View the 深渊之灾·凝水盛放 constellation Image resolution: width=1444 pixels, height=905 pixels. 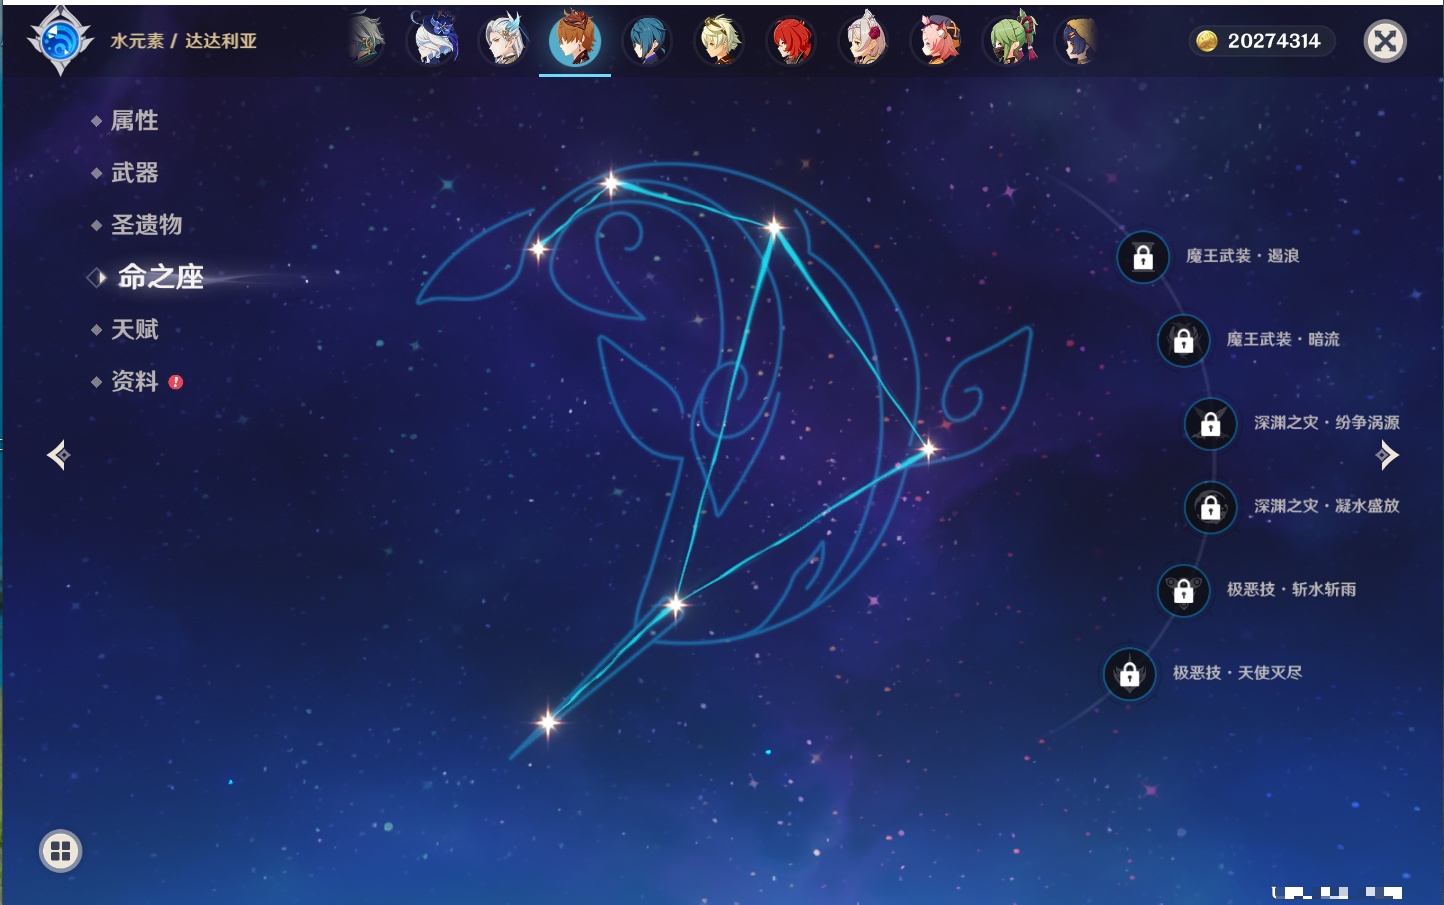[1326, 506]
